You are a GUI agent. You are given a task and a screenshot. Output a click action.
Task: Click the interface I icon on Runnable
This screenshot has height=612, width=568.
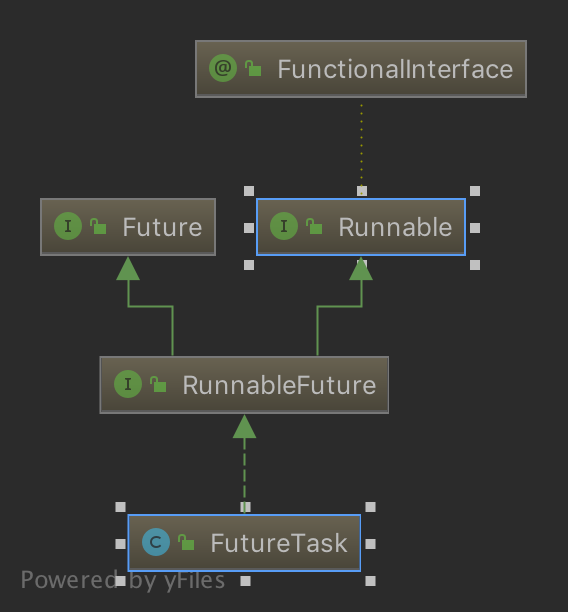284,226
